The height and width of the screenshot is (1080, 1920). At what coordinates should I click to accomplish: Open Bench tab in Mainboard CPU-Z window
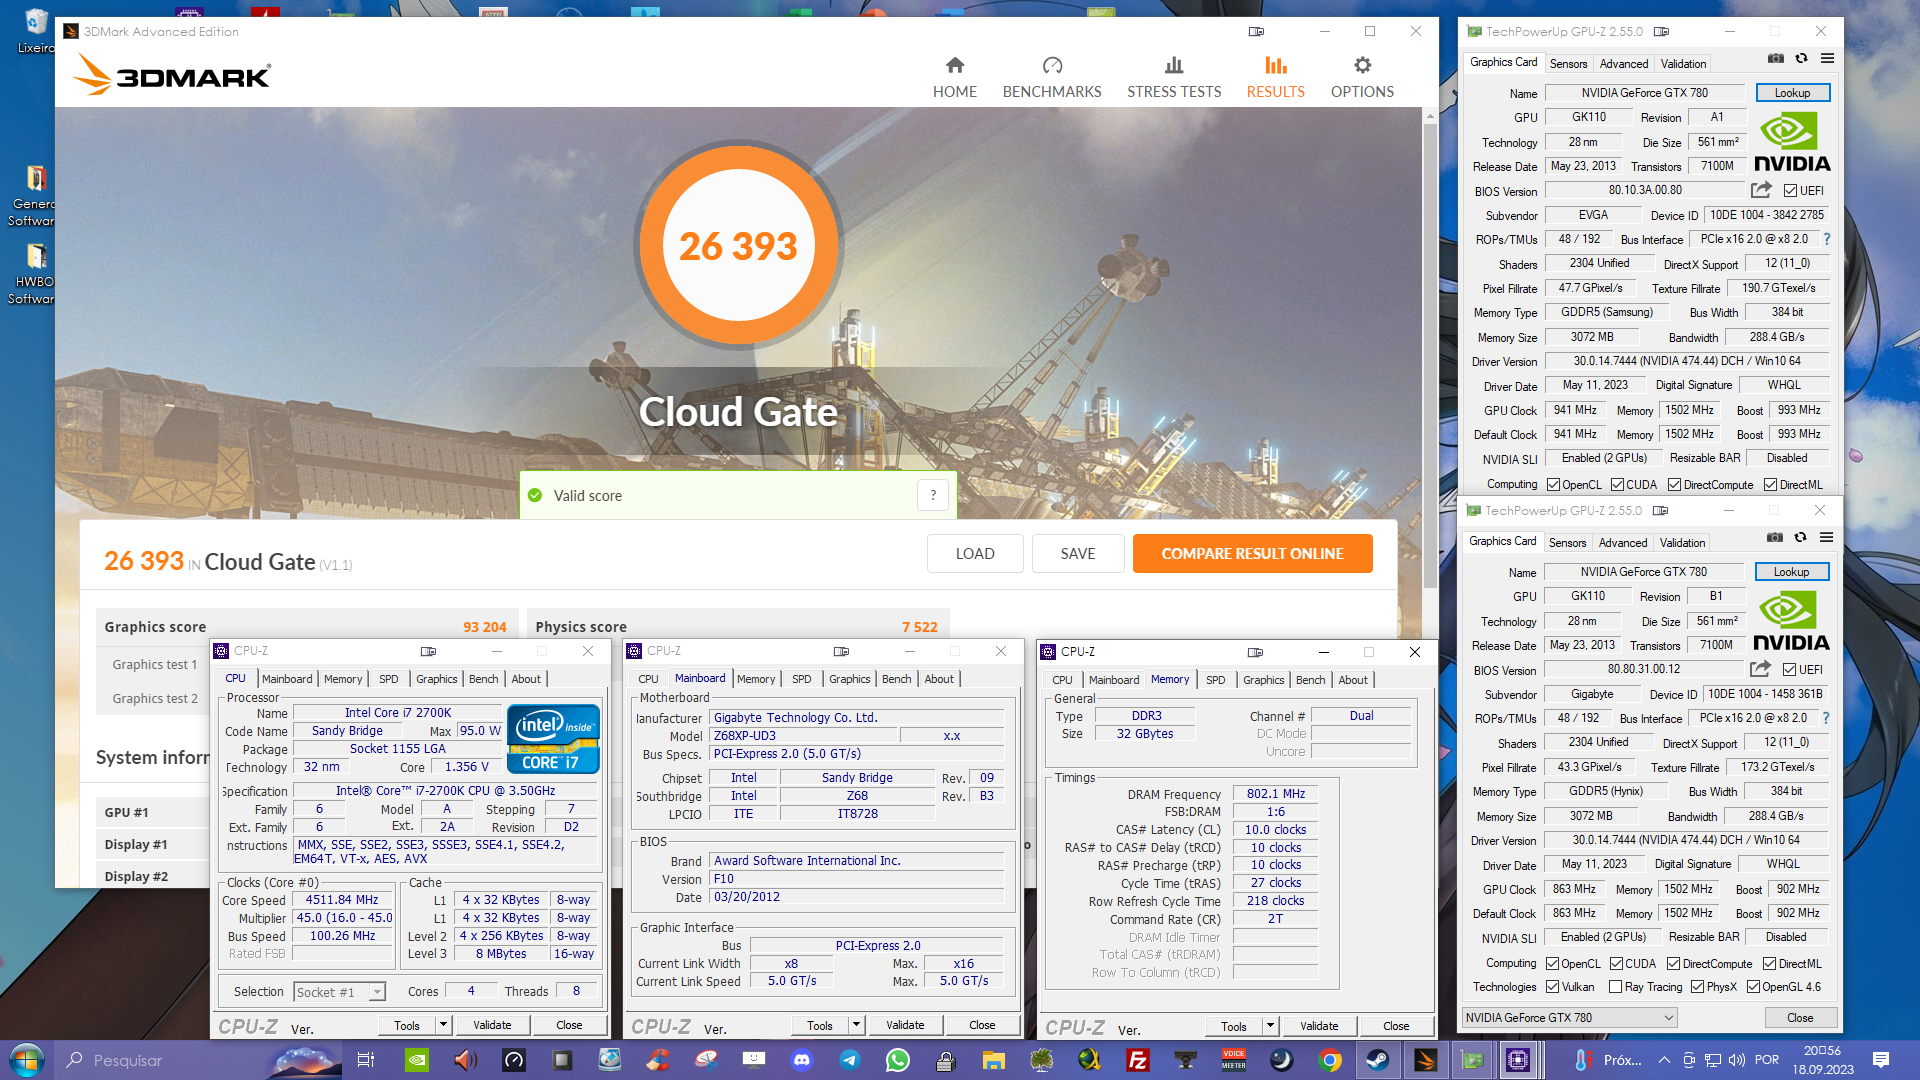pos(896,679)
